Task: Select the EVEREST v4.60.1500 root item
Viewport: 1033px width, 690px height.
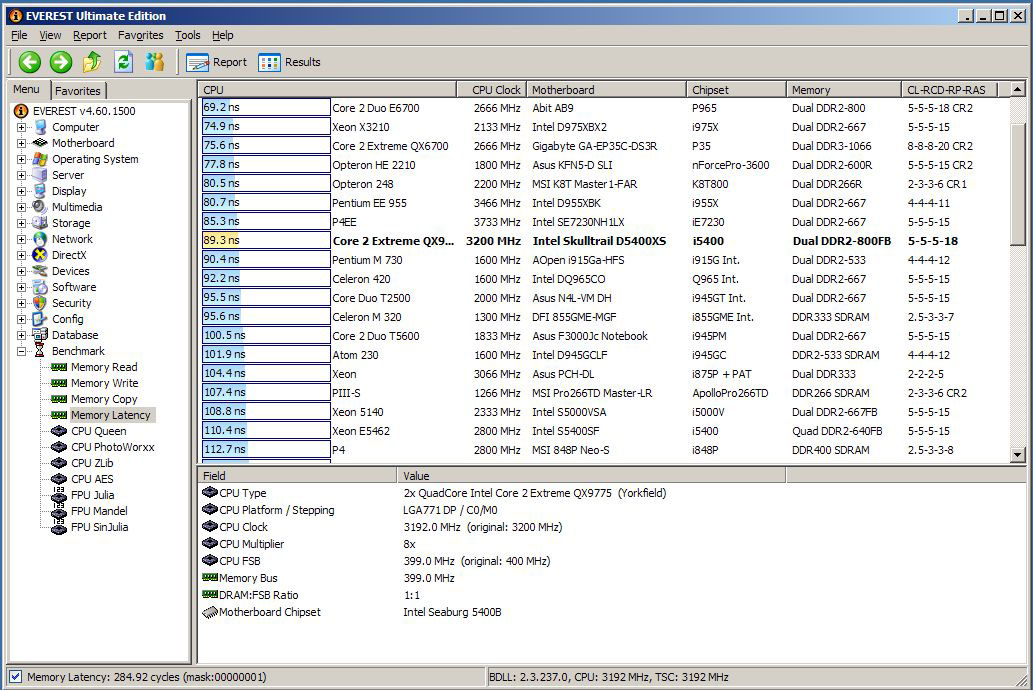Action: click(84, 111)
